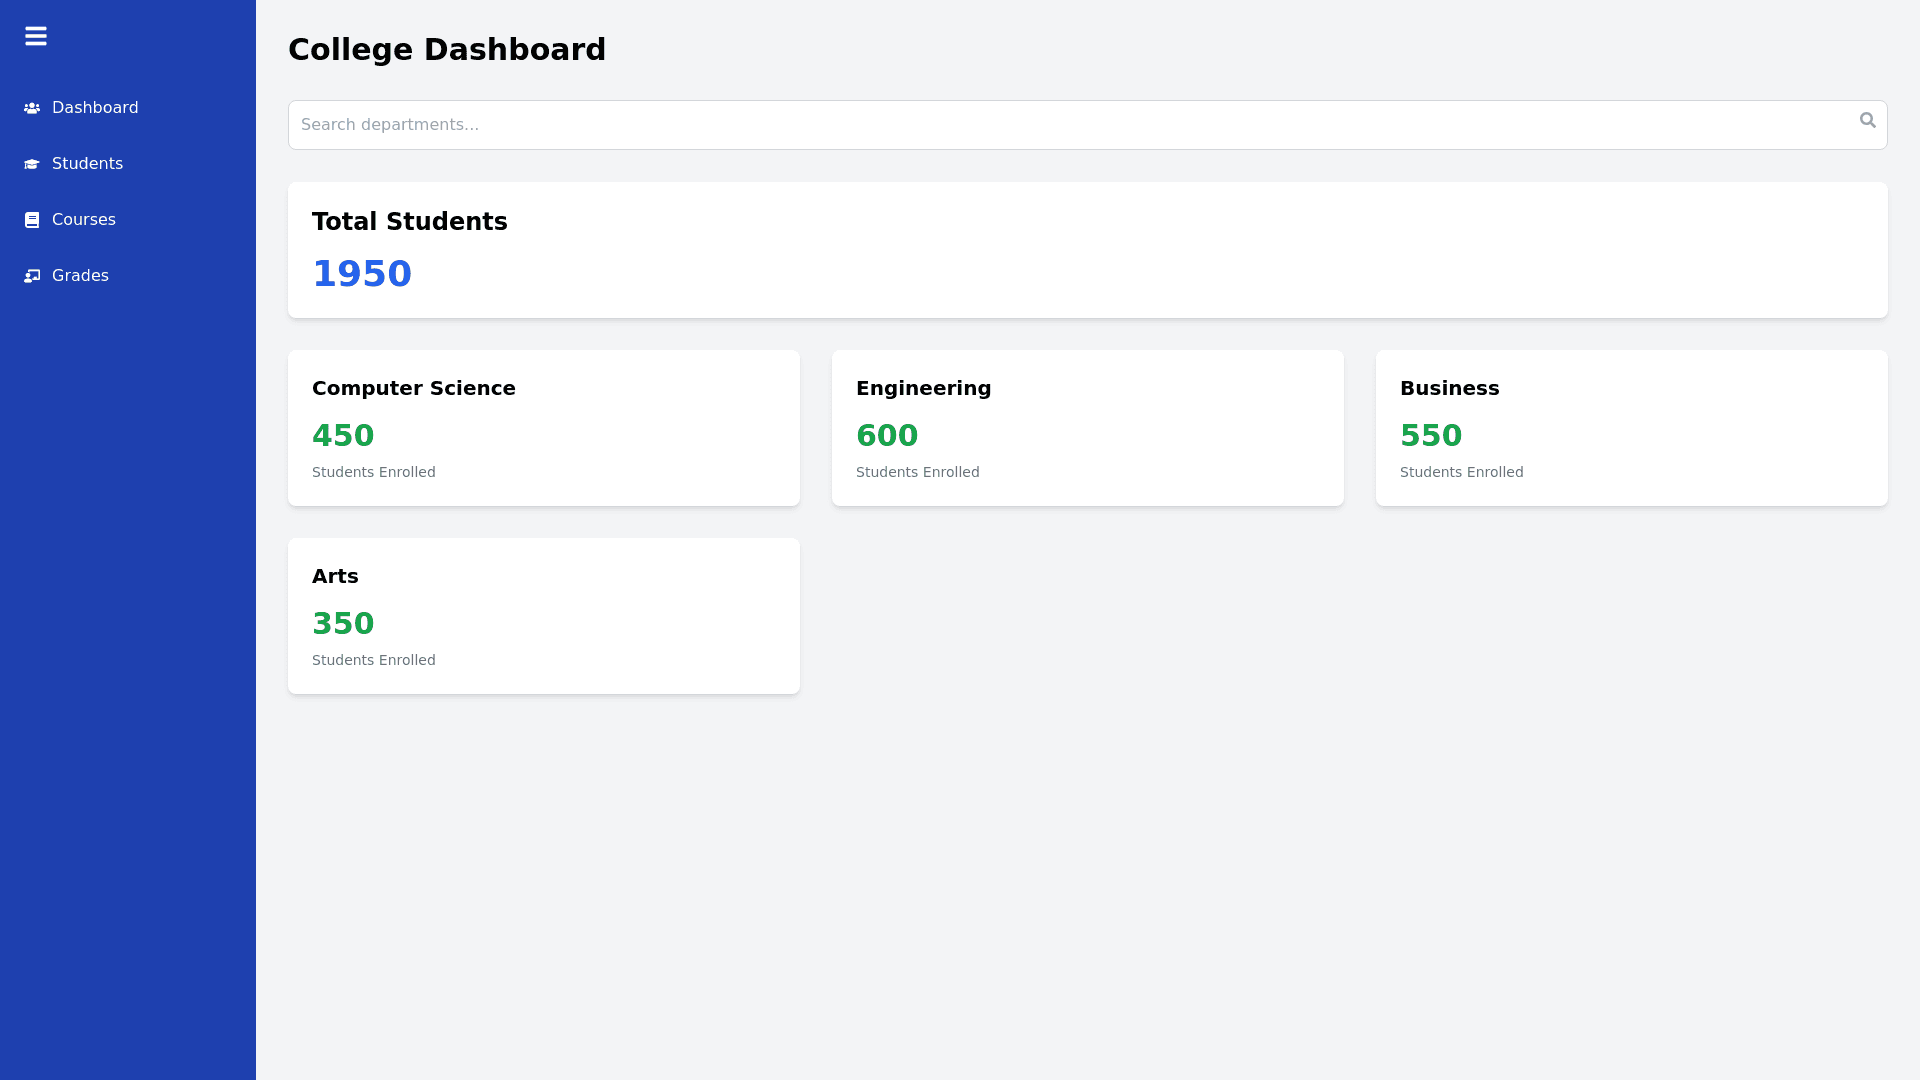Viewport: 1920px width, 1080px height.
Task: Open the Arts department card
Action: click(544, 616)
